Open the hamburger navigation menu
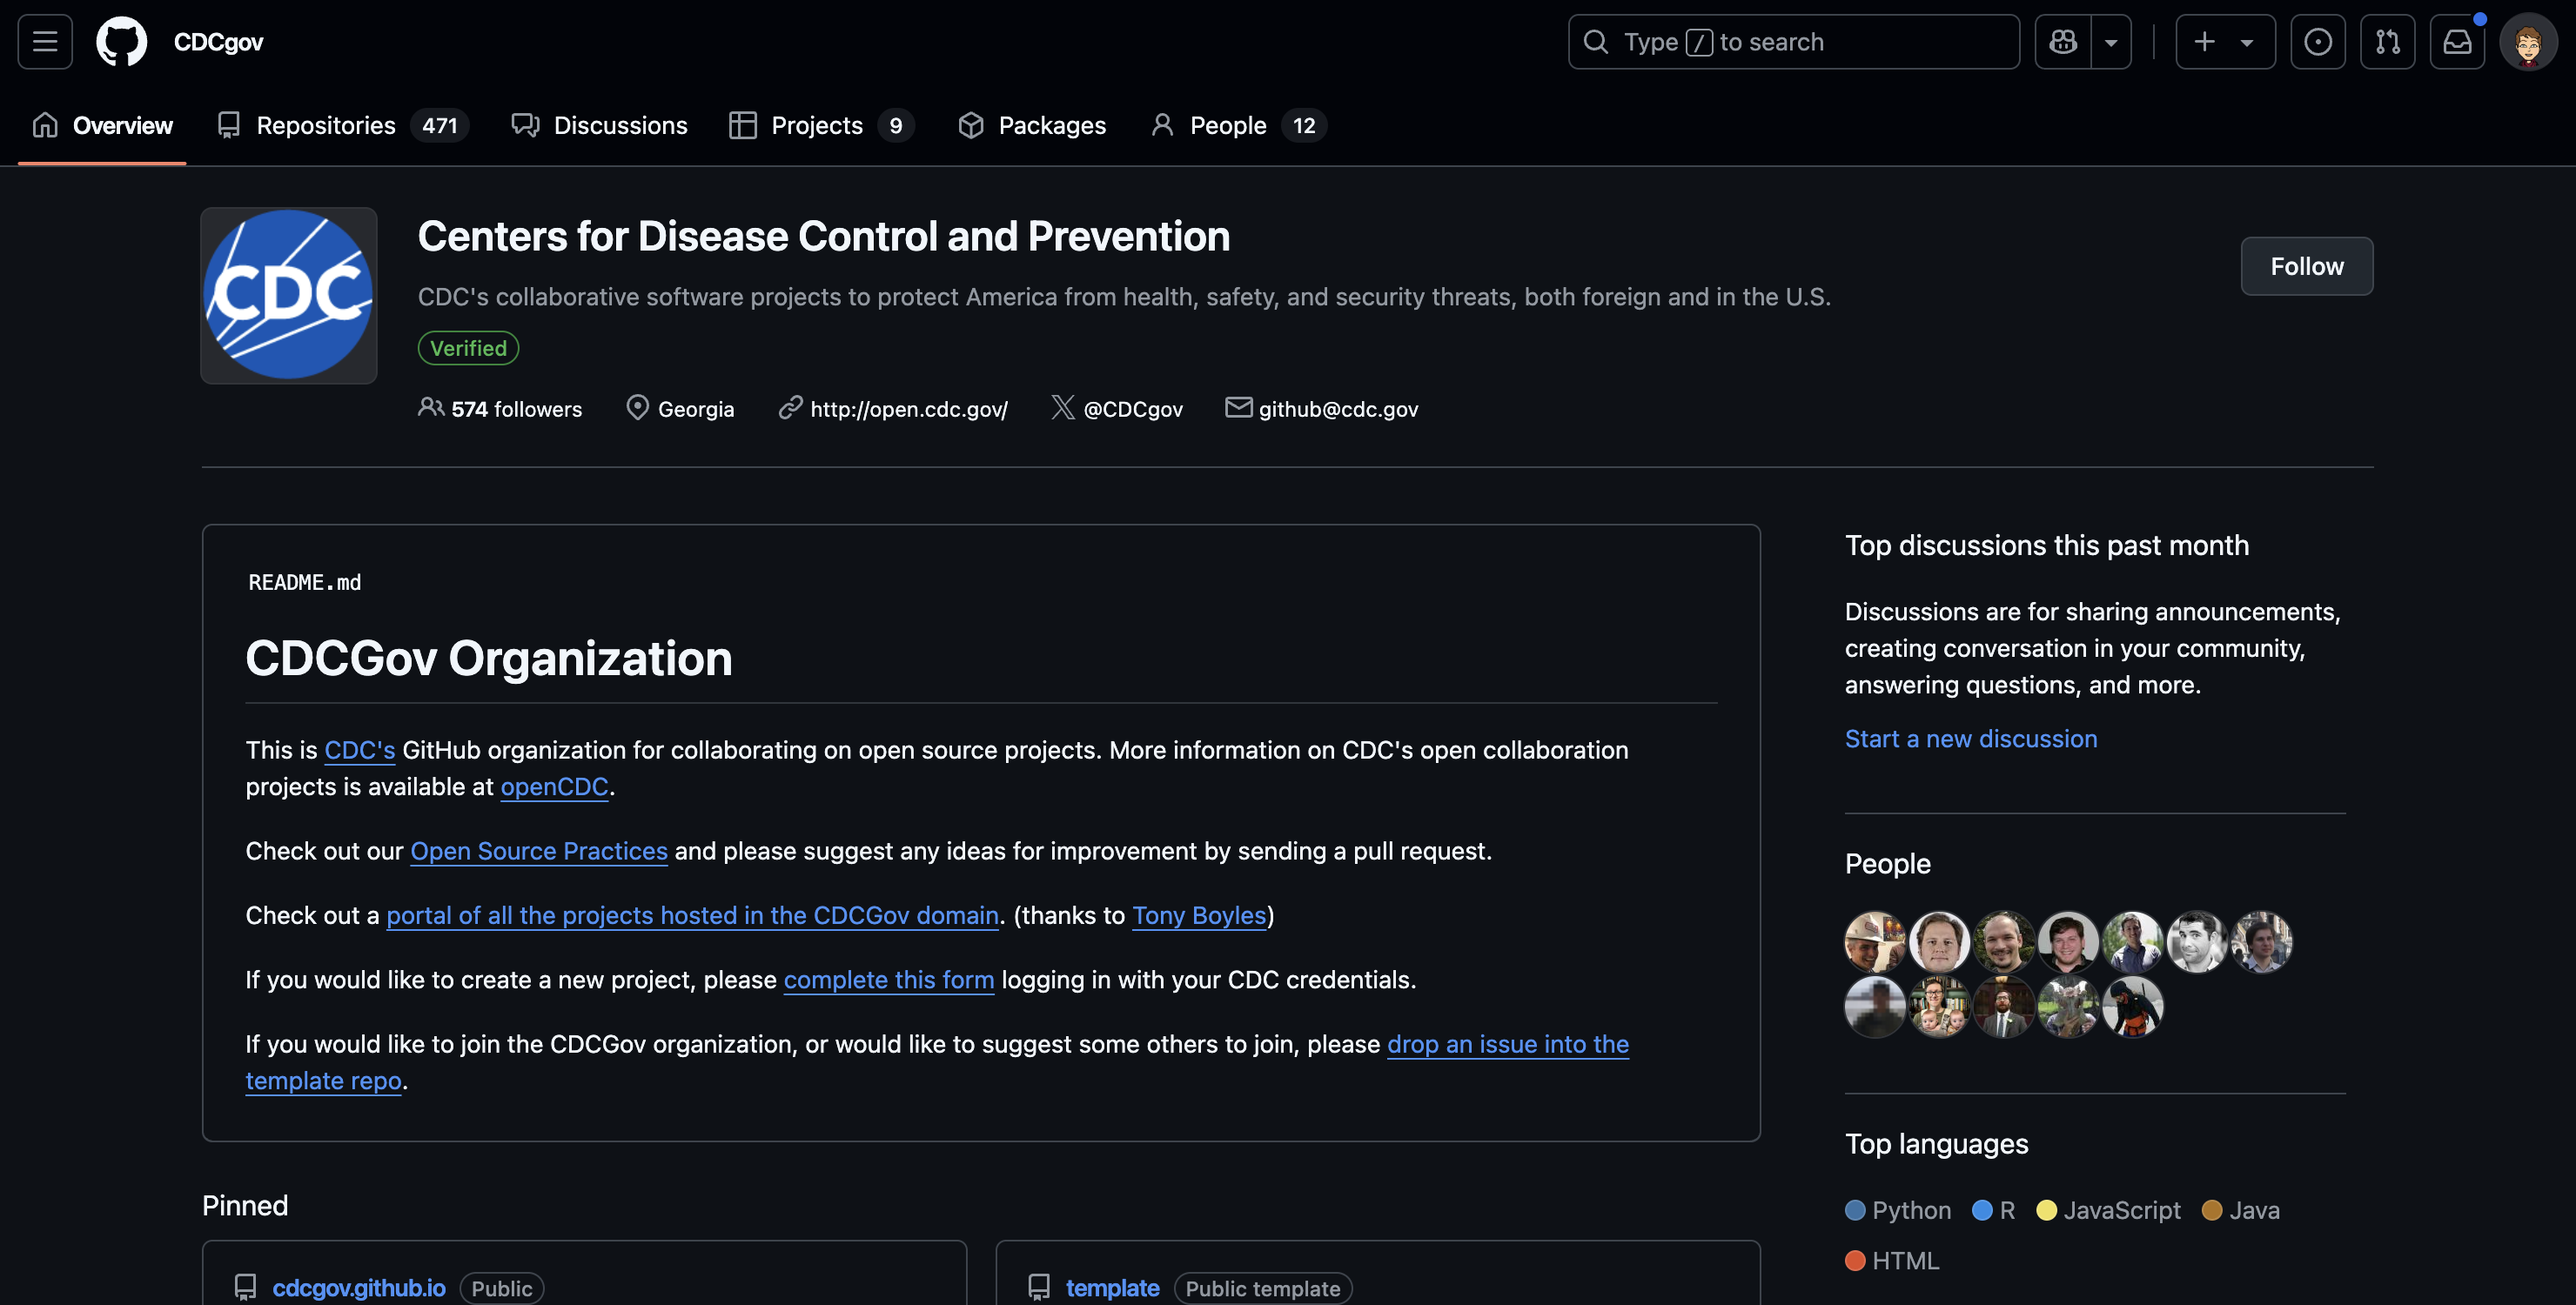Image resolution: width=2576 pixels, height=1305 pixels. (45, 42)
